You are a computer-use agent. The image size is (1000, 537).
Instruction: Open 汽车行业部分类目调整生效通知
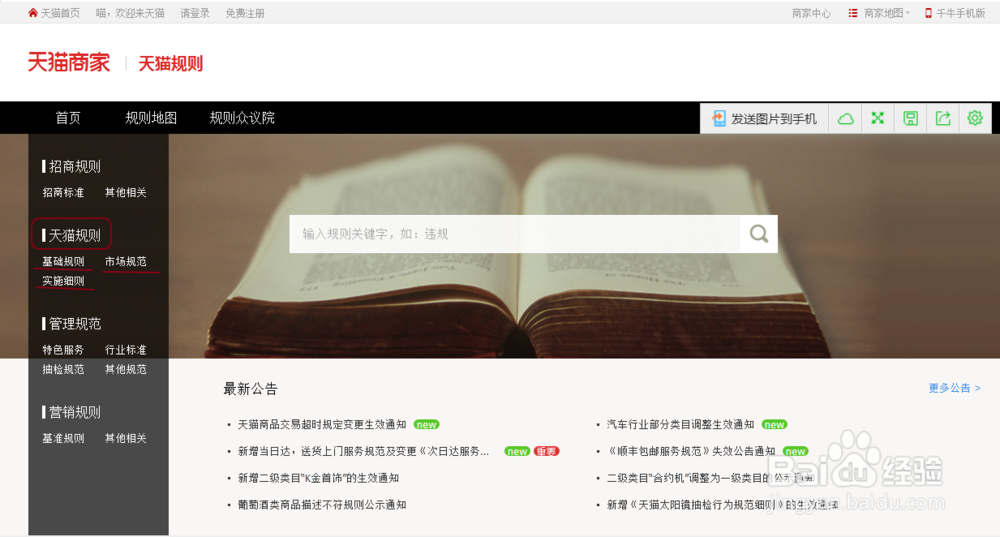click(680, 425)
